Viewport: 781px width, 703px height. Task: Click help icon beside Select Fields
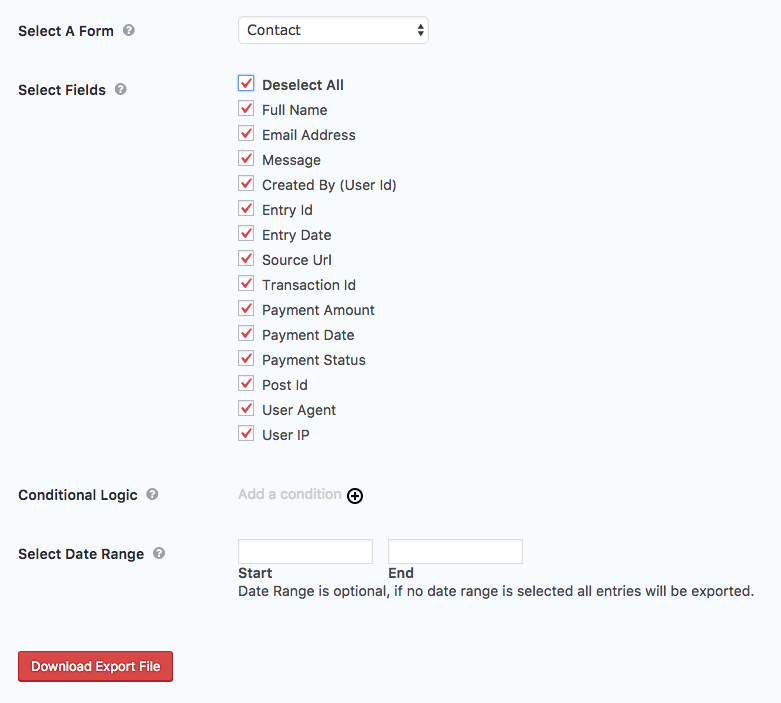coord(121,89)
